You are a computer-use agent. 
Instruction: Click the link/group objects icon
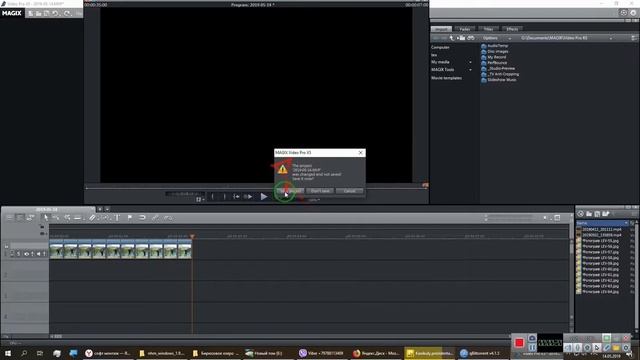coord(155,218)
